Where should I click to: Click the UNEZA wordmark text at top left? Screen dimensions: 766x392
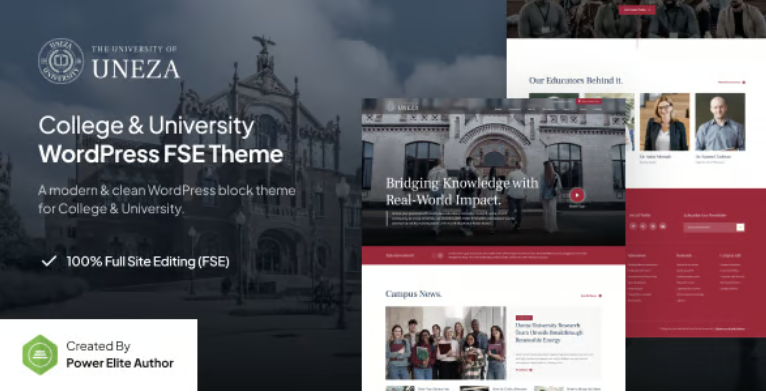point(136,69)
